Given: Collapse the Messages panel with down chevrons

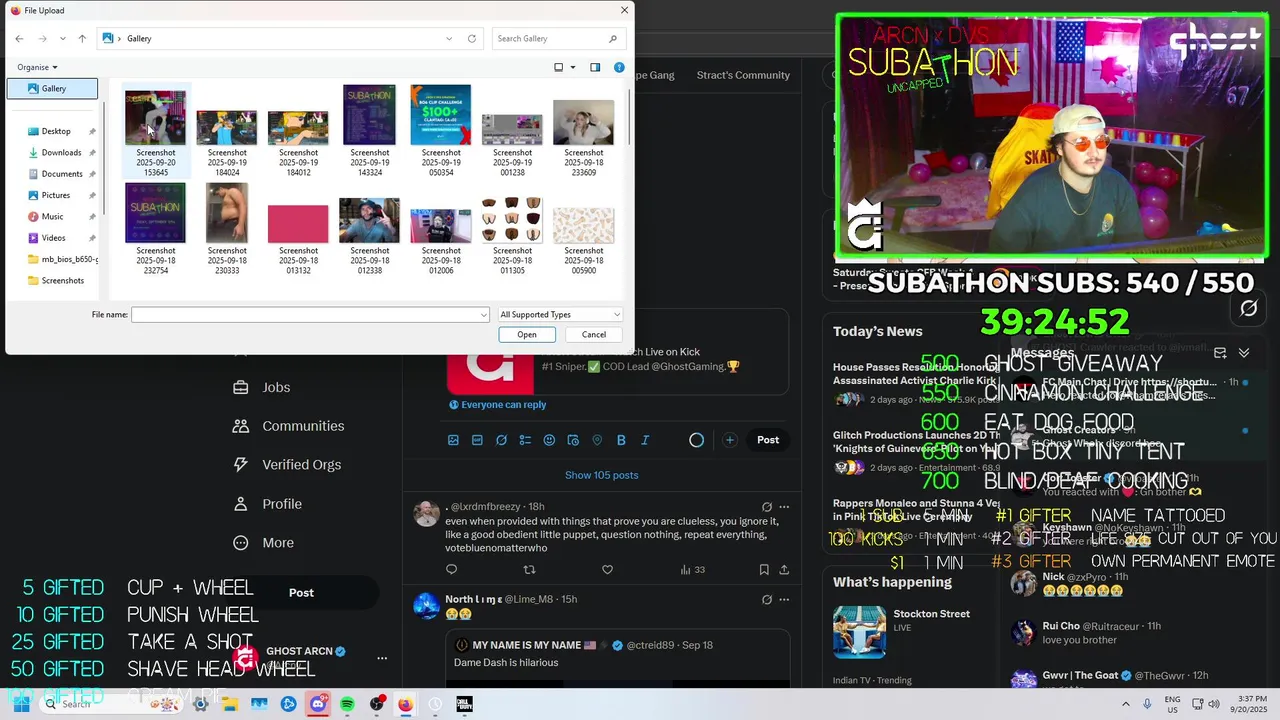Looking at the screenshot, I should coord(1244,353).
